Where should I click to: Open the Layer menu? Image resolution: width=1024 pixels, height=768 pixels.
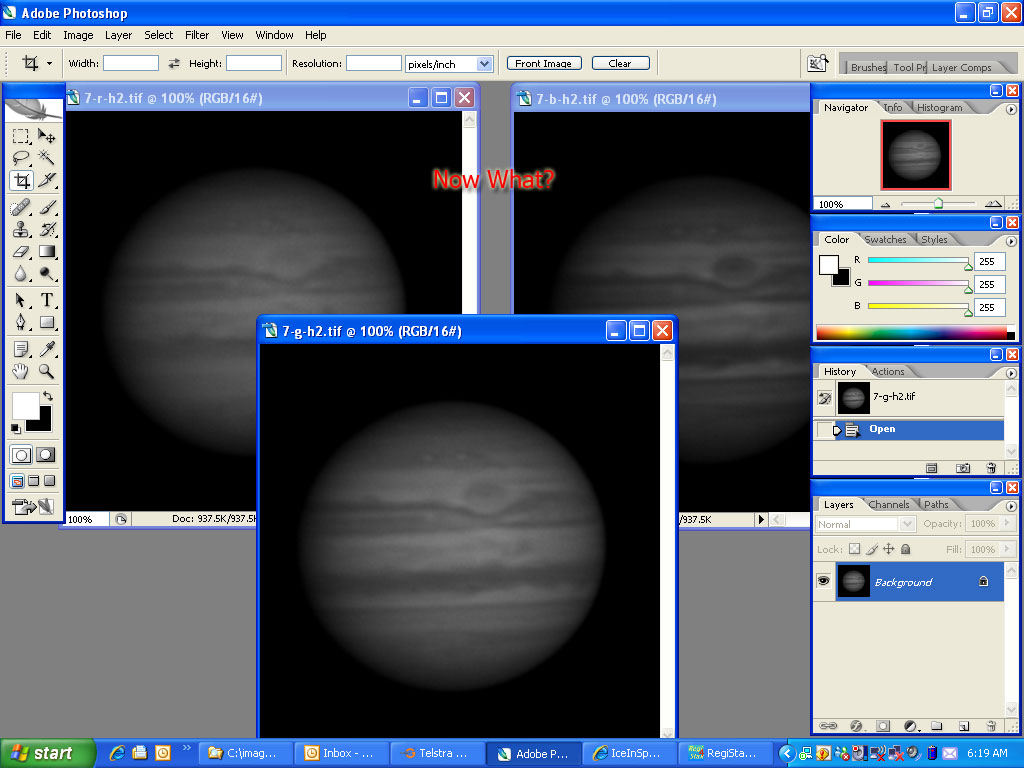(118, 35)
